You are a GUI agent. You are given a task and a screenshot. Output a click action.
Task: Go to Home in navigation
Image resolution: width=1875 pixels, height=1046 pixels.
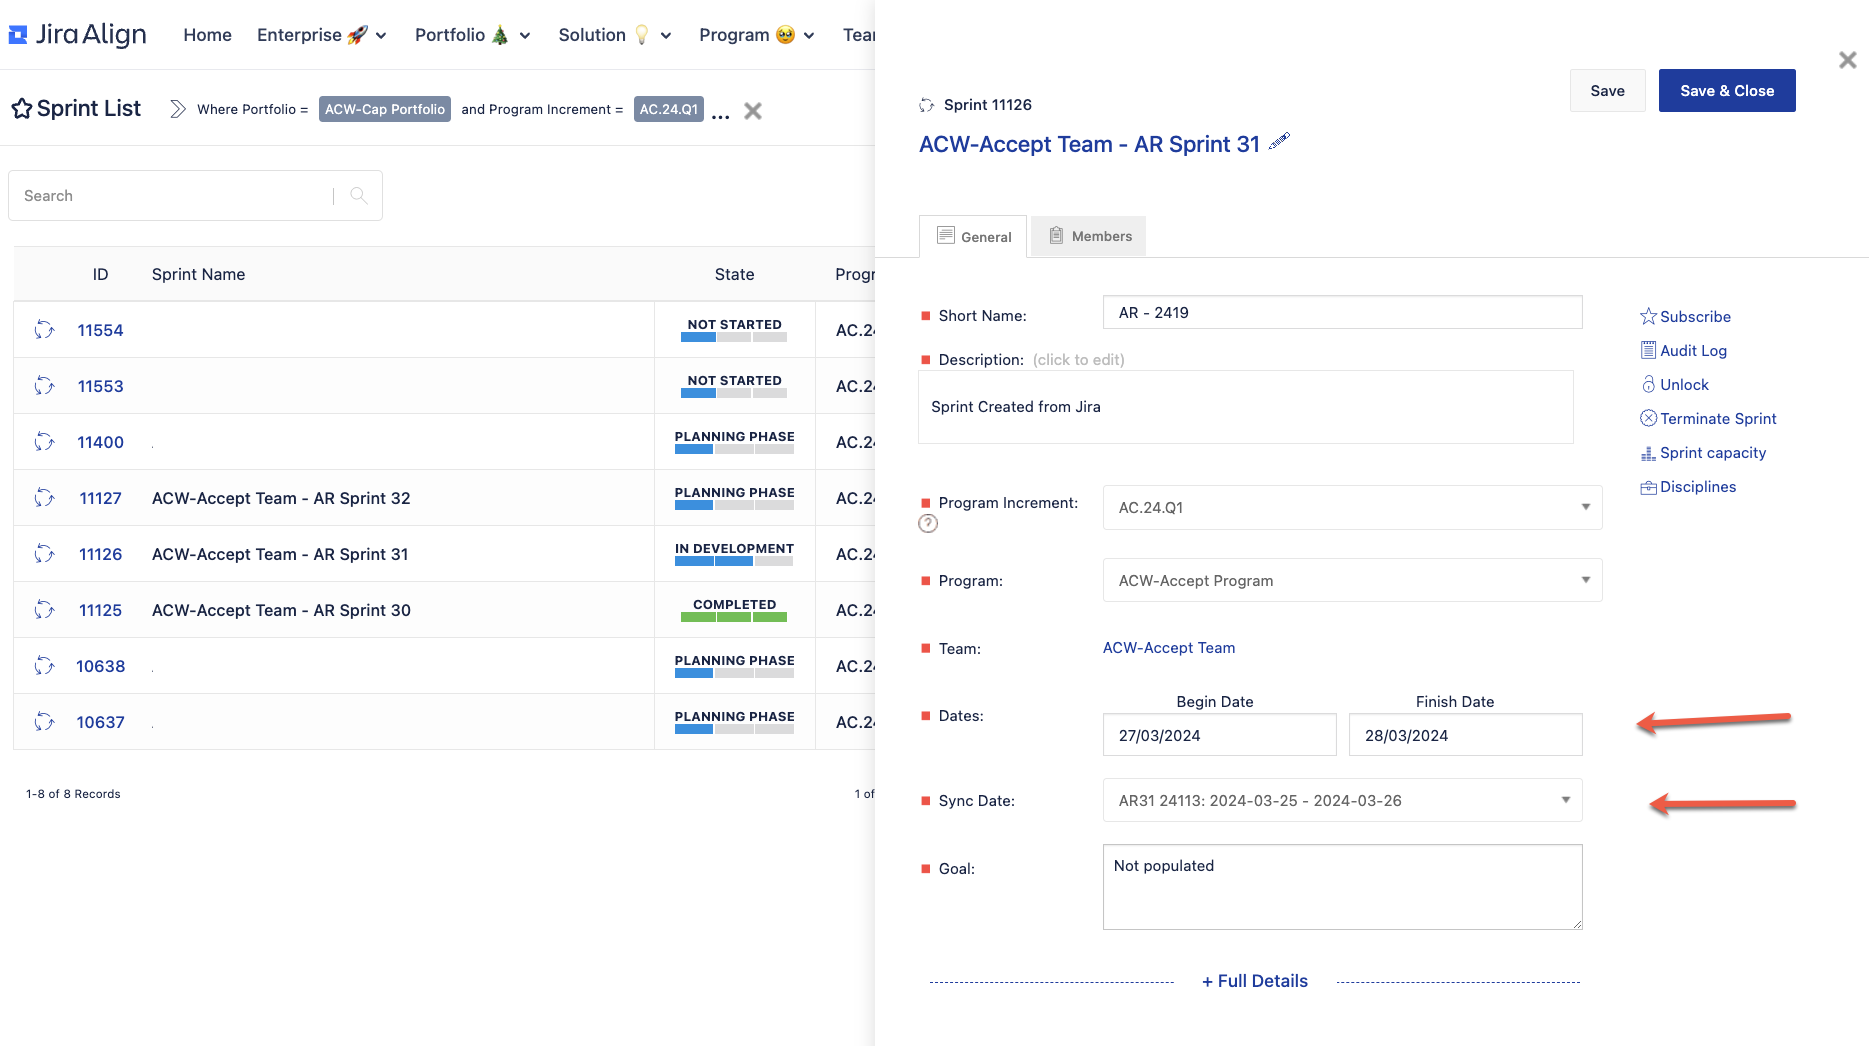[207, 35]
